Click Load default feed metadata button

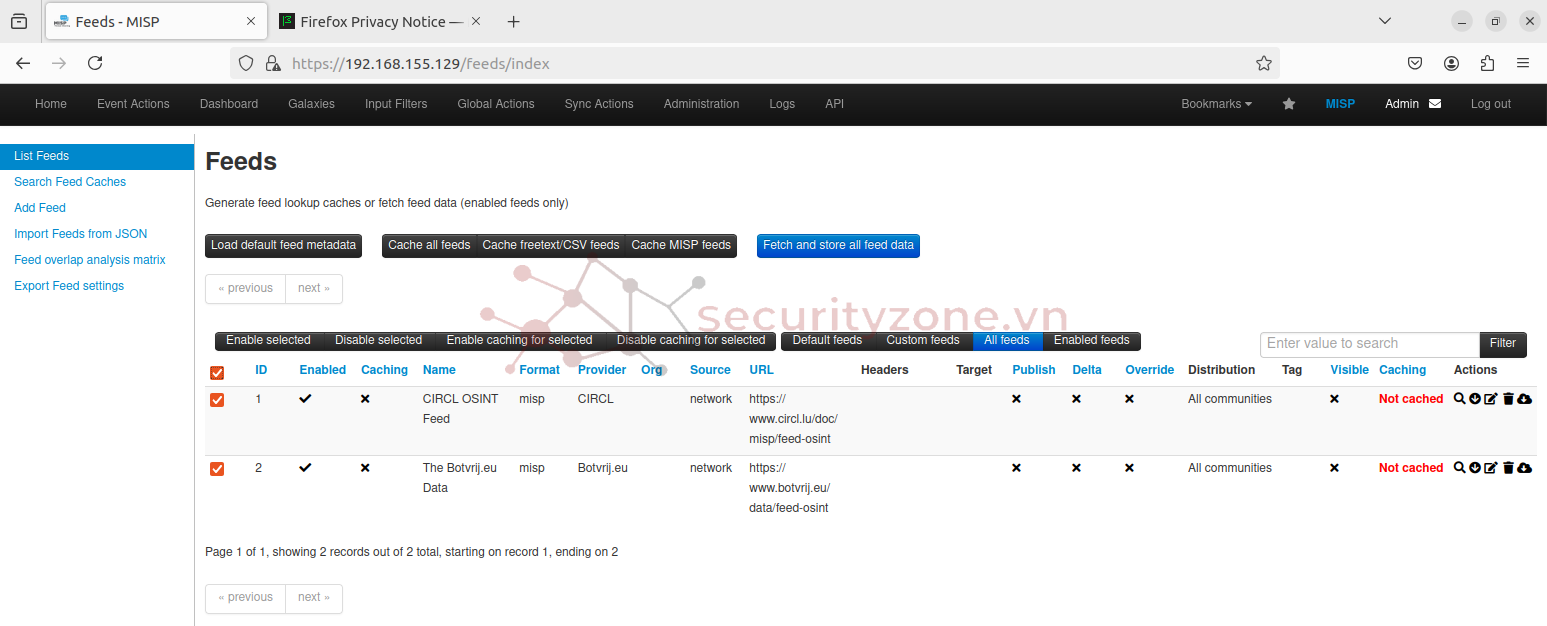pyautogui.click(x=283, y=246)
